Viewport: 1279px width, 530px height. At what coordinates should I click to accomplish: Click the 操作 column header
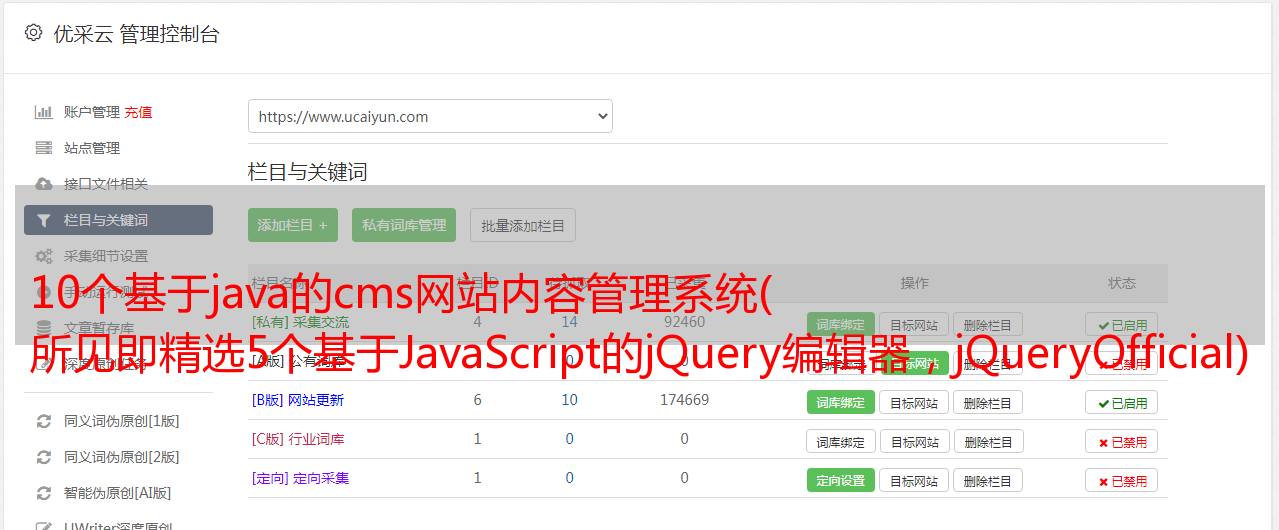(x=915, y=283)
